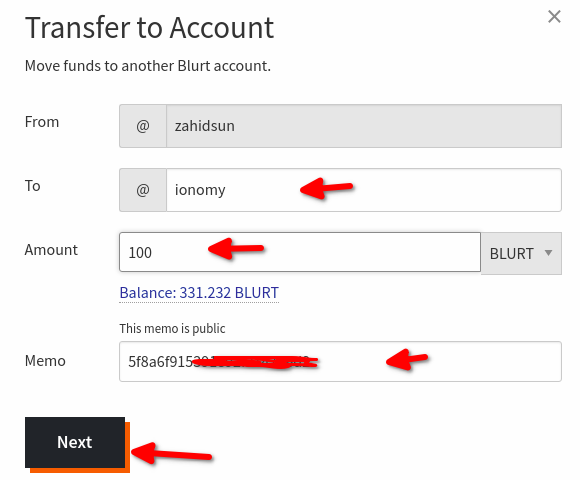
Task: Click the Amount label
Action: [x=51, y=250]
